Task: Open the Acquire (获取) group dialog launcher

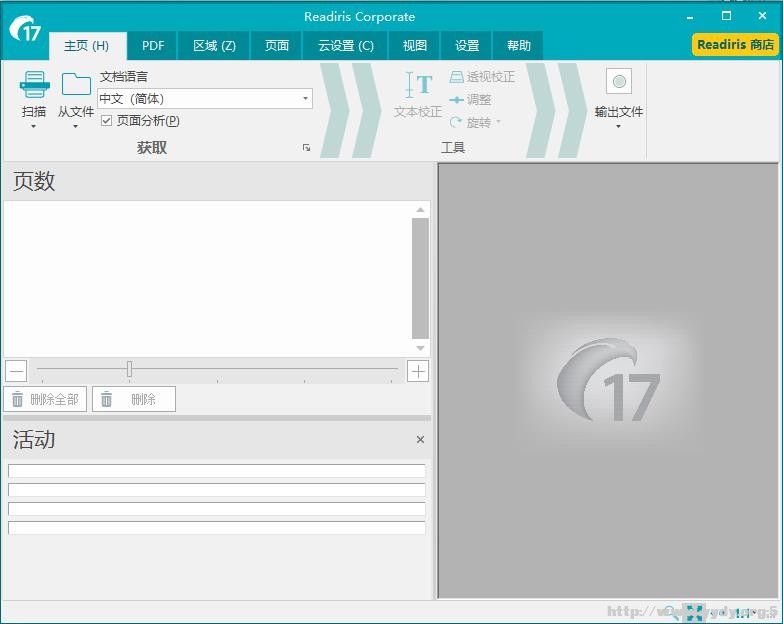Action: pos(307,148)
